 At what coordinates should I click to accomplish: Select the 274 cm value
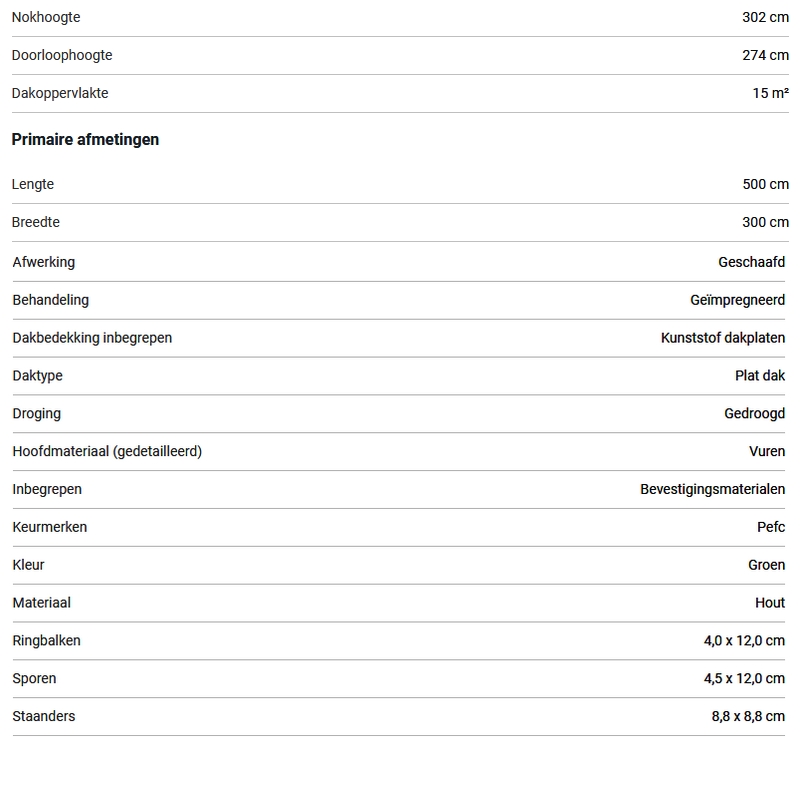tap(765, 56)
